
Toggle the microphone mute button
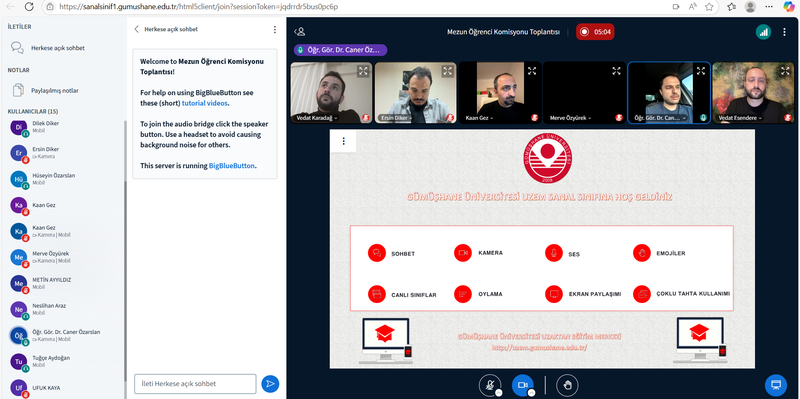click(x=490, y=385)
